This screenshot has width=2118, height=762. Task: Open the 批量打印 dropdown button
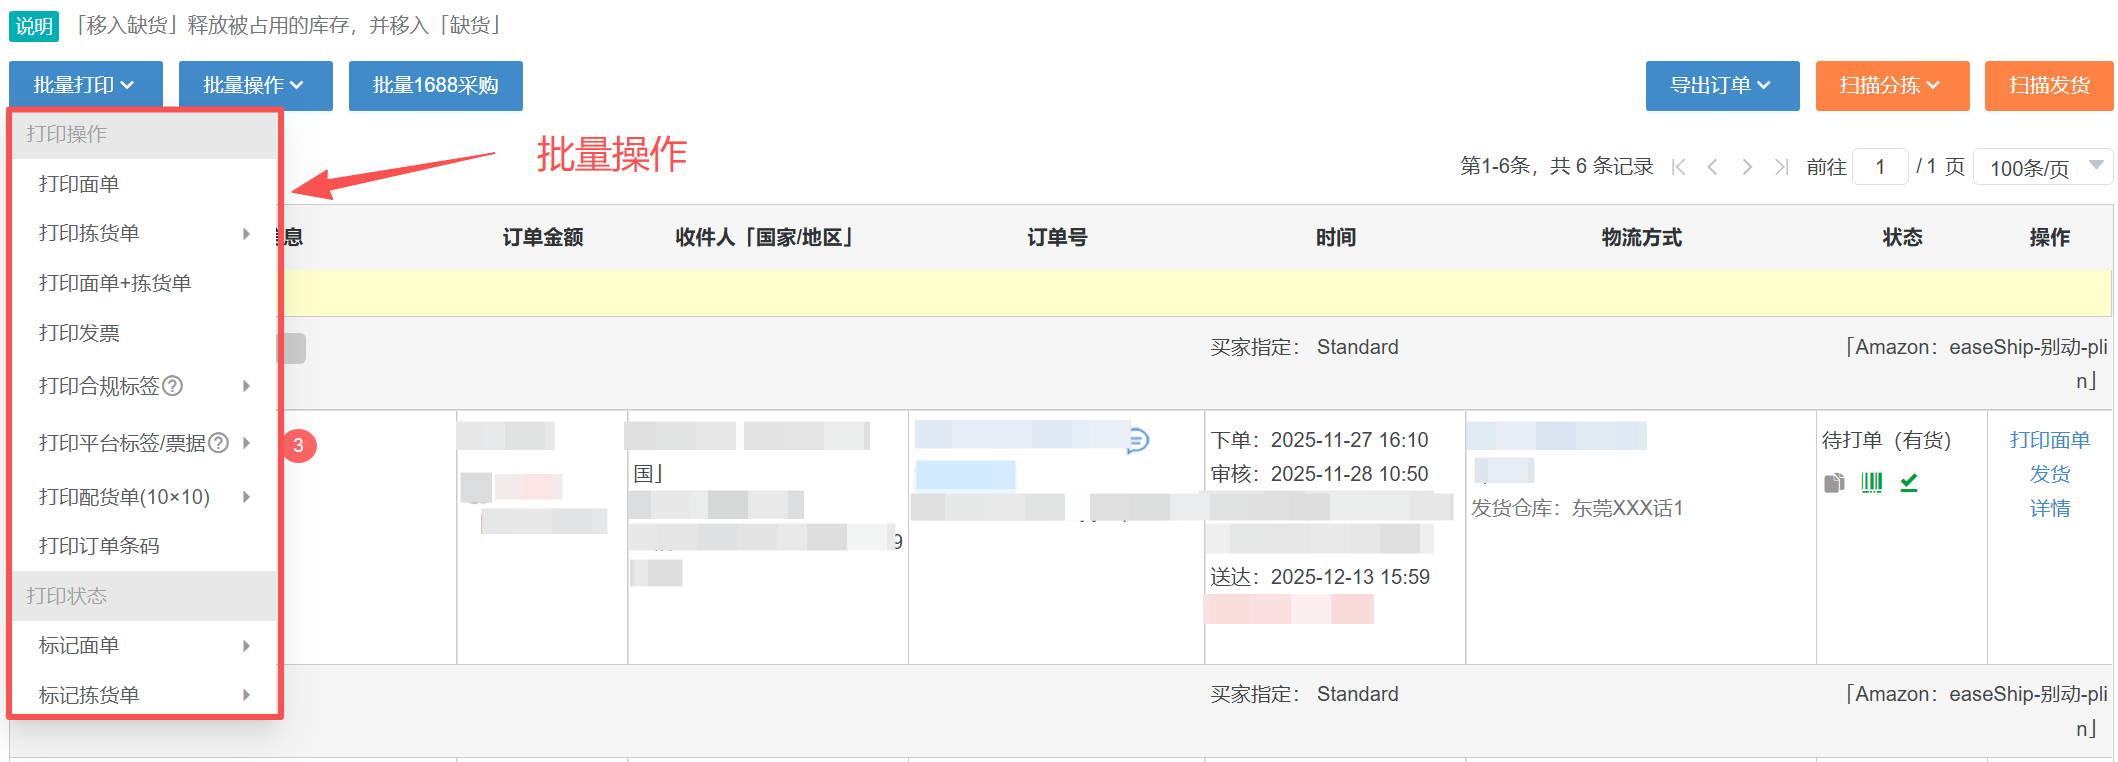[x=85, y=86]
